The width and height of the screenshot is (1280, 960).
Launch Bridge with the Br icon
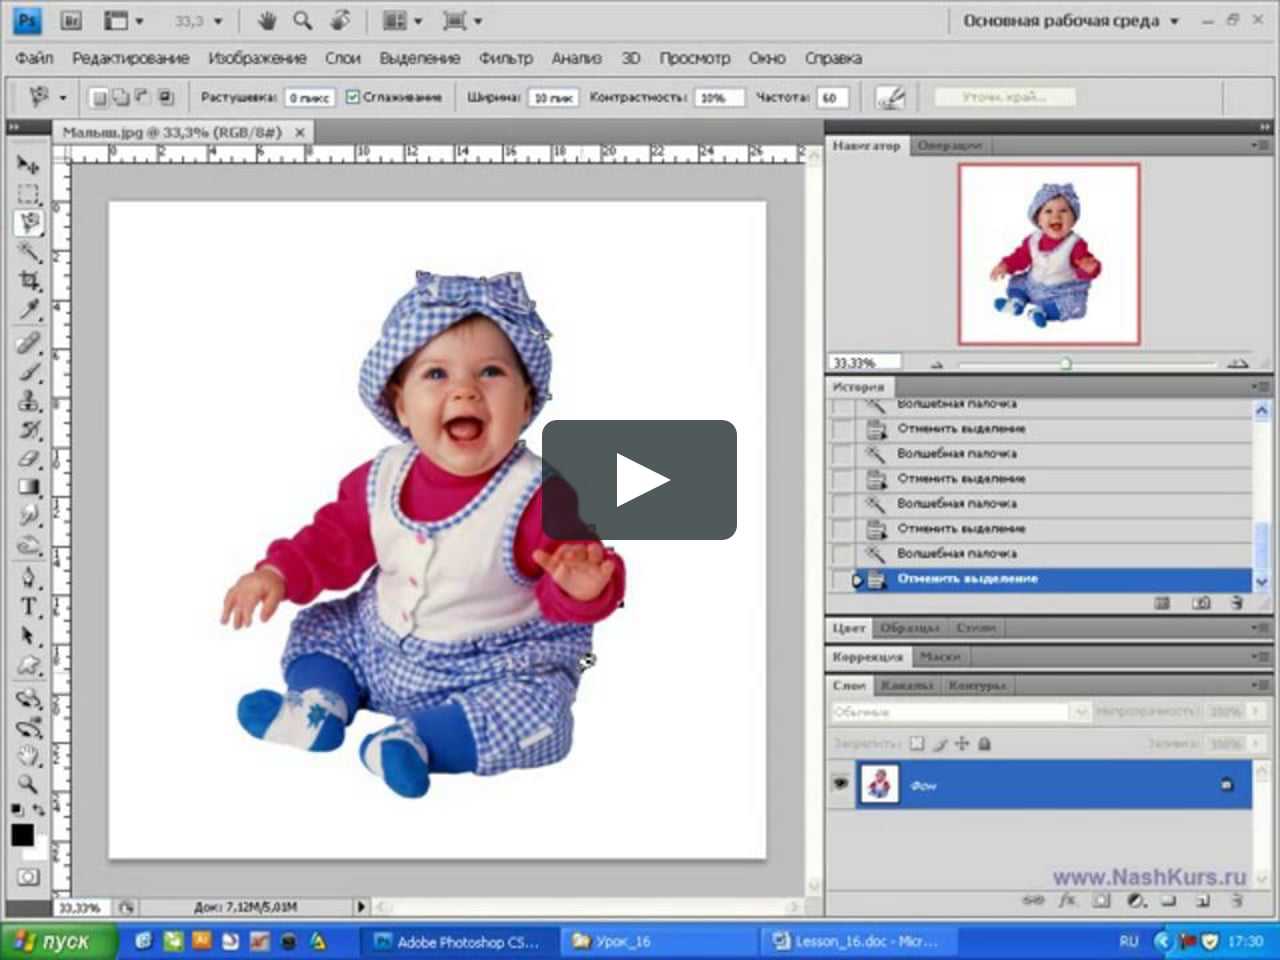[71, 20]
